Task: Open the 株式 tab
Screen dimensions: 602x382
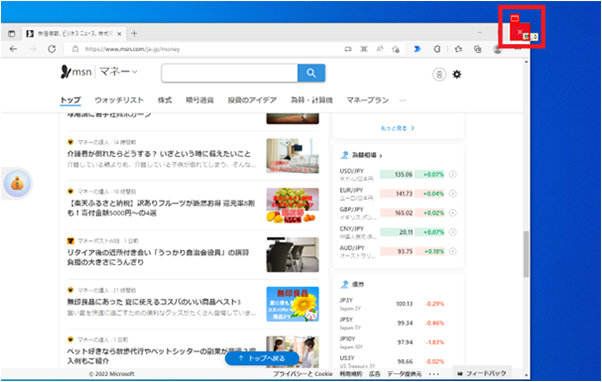Action: coord(165,100)
